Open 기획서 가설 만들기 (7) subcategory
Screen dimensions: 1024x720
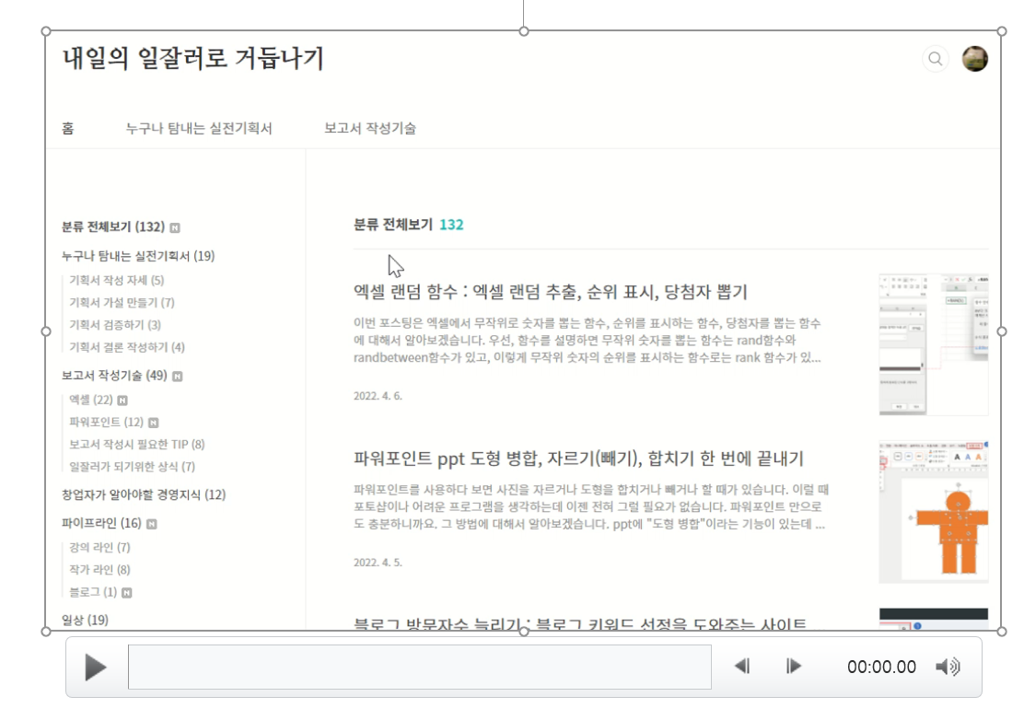click(x=122, y=303)
